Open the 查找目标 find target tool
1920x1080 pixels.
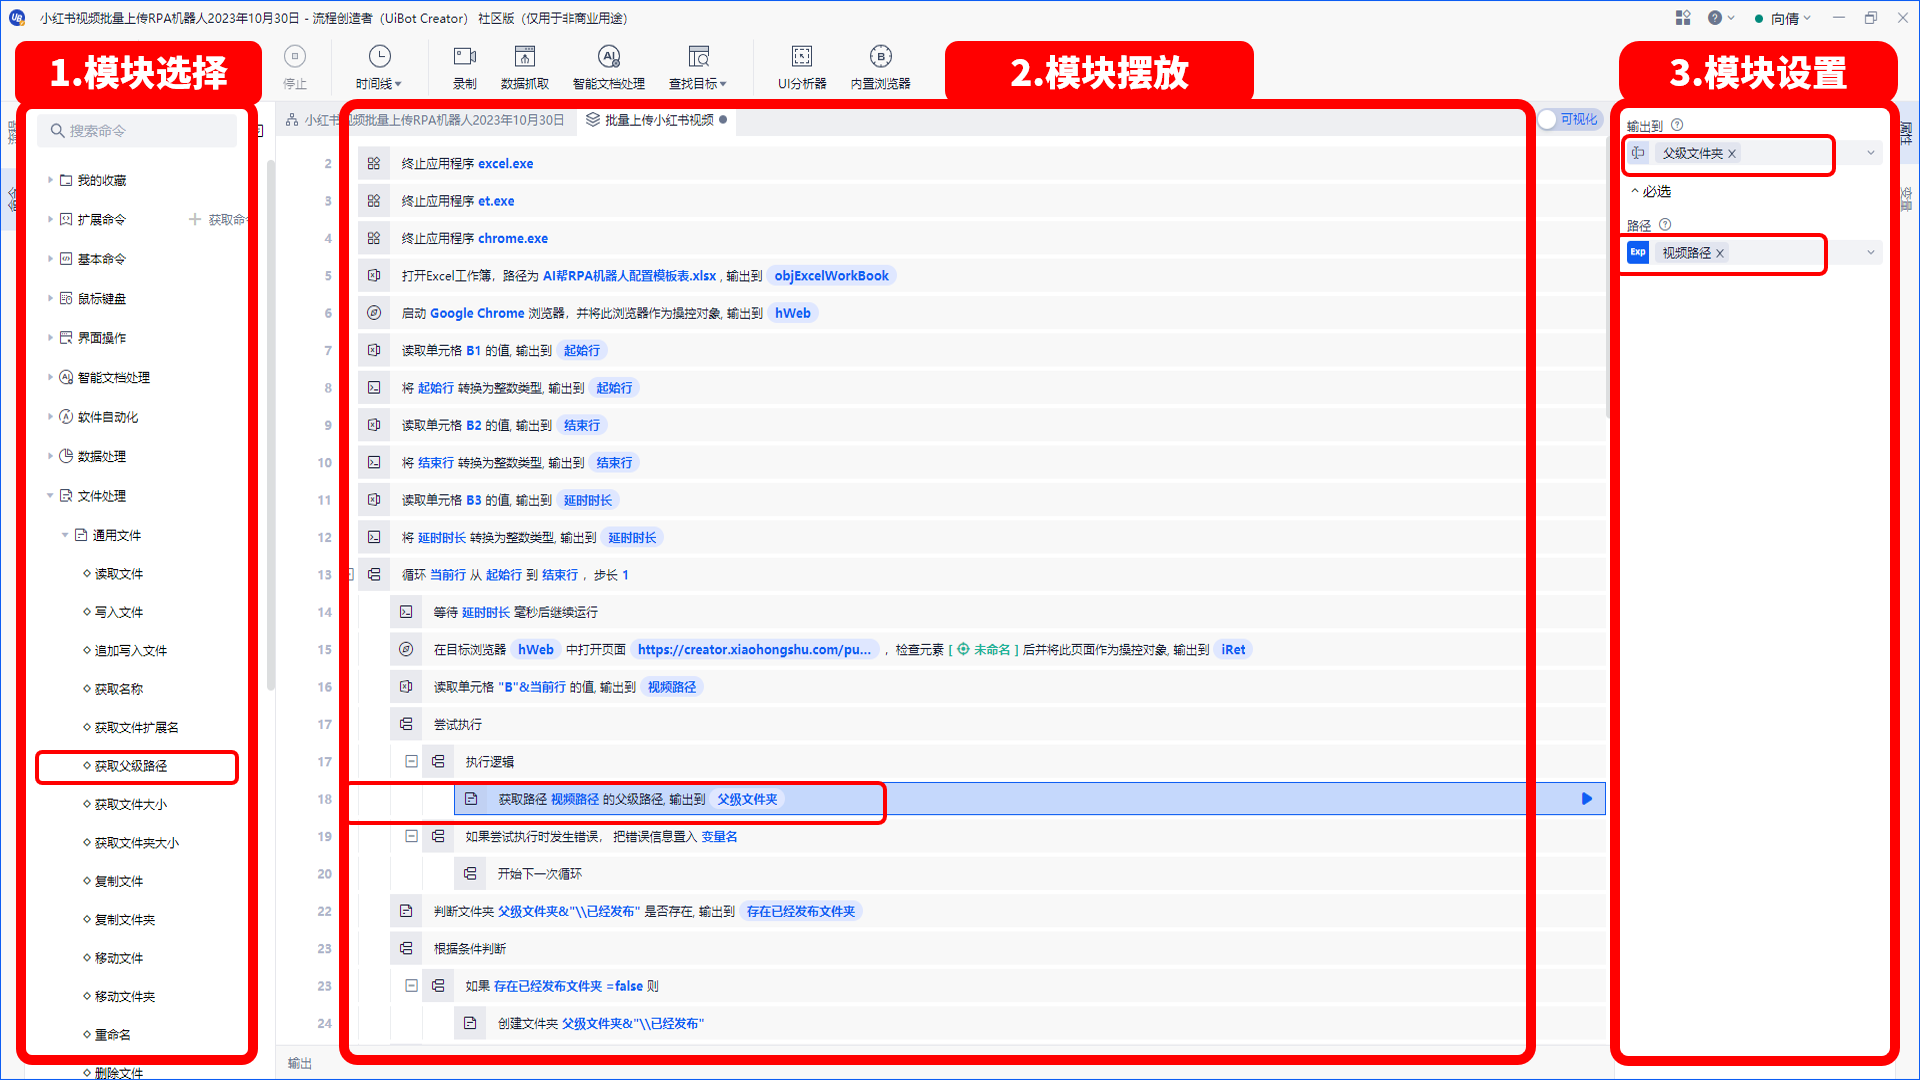pos(698,66)
